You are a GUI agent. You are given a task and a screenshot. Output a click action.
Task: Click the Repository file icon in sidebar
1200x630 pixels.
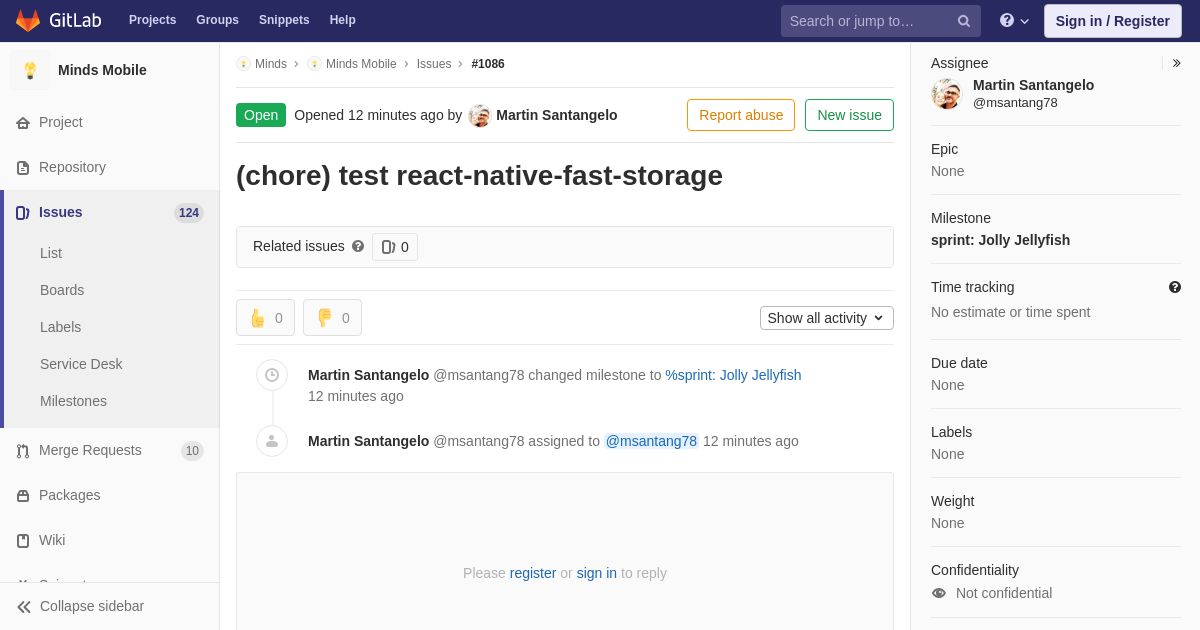click(23, 168)
